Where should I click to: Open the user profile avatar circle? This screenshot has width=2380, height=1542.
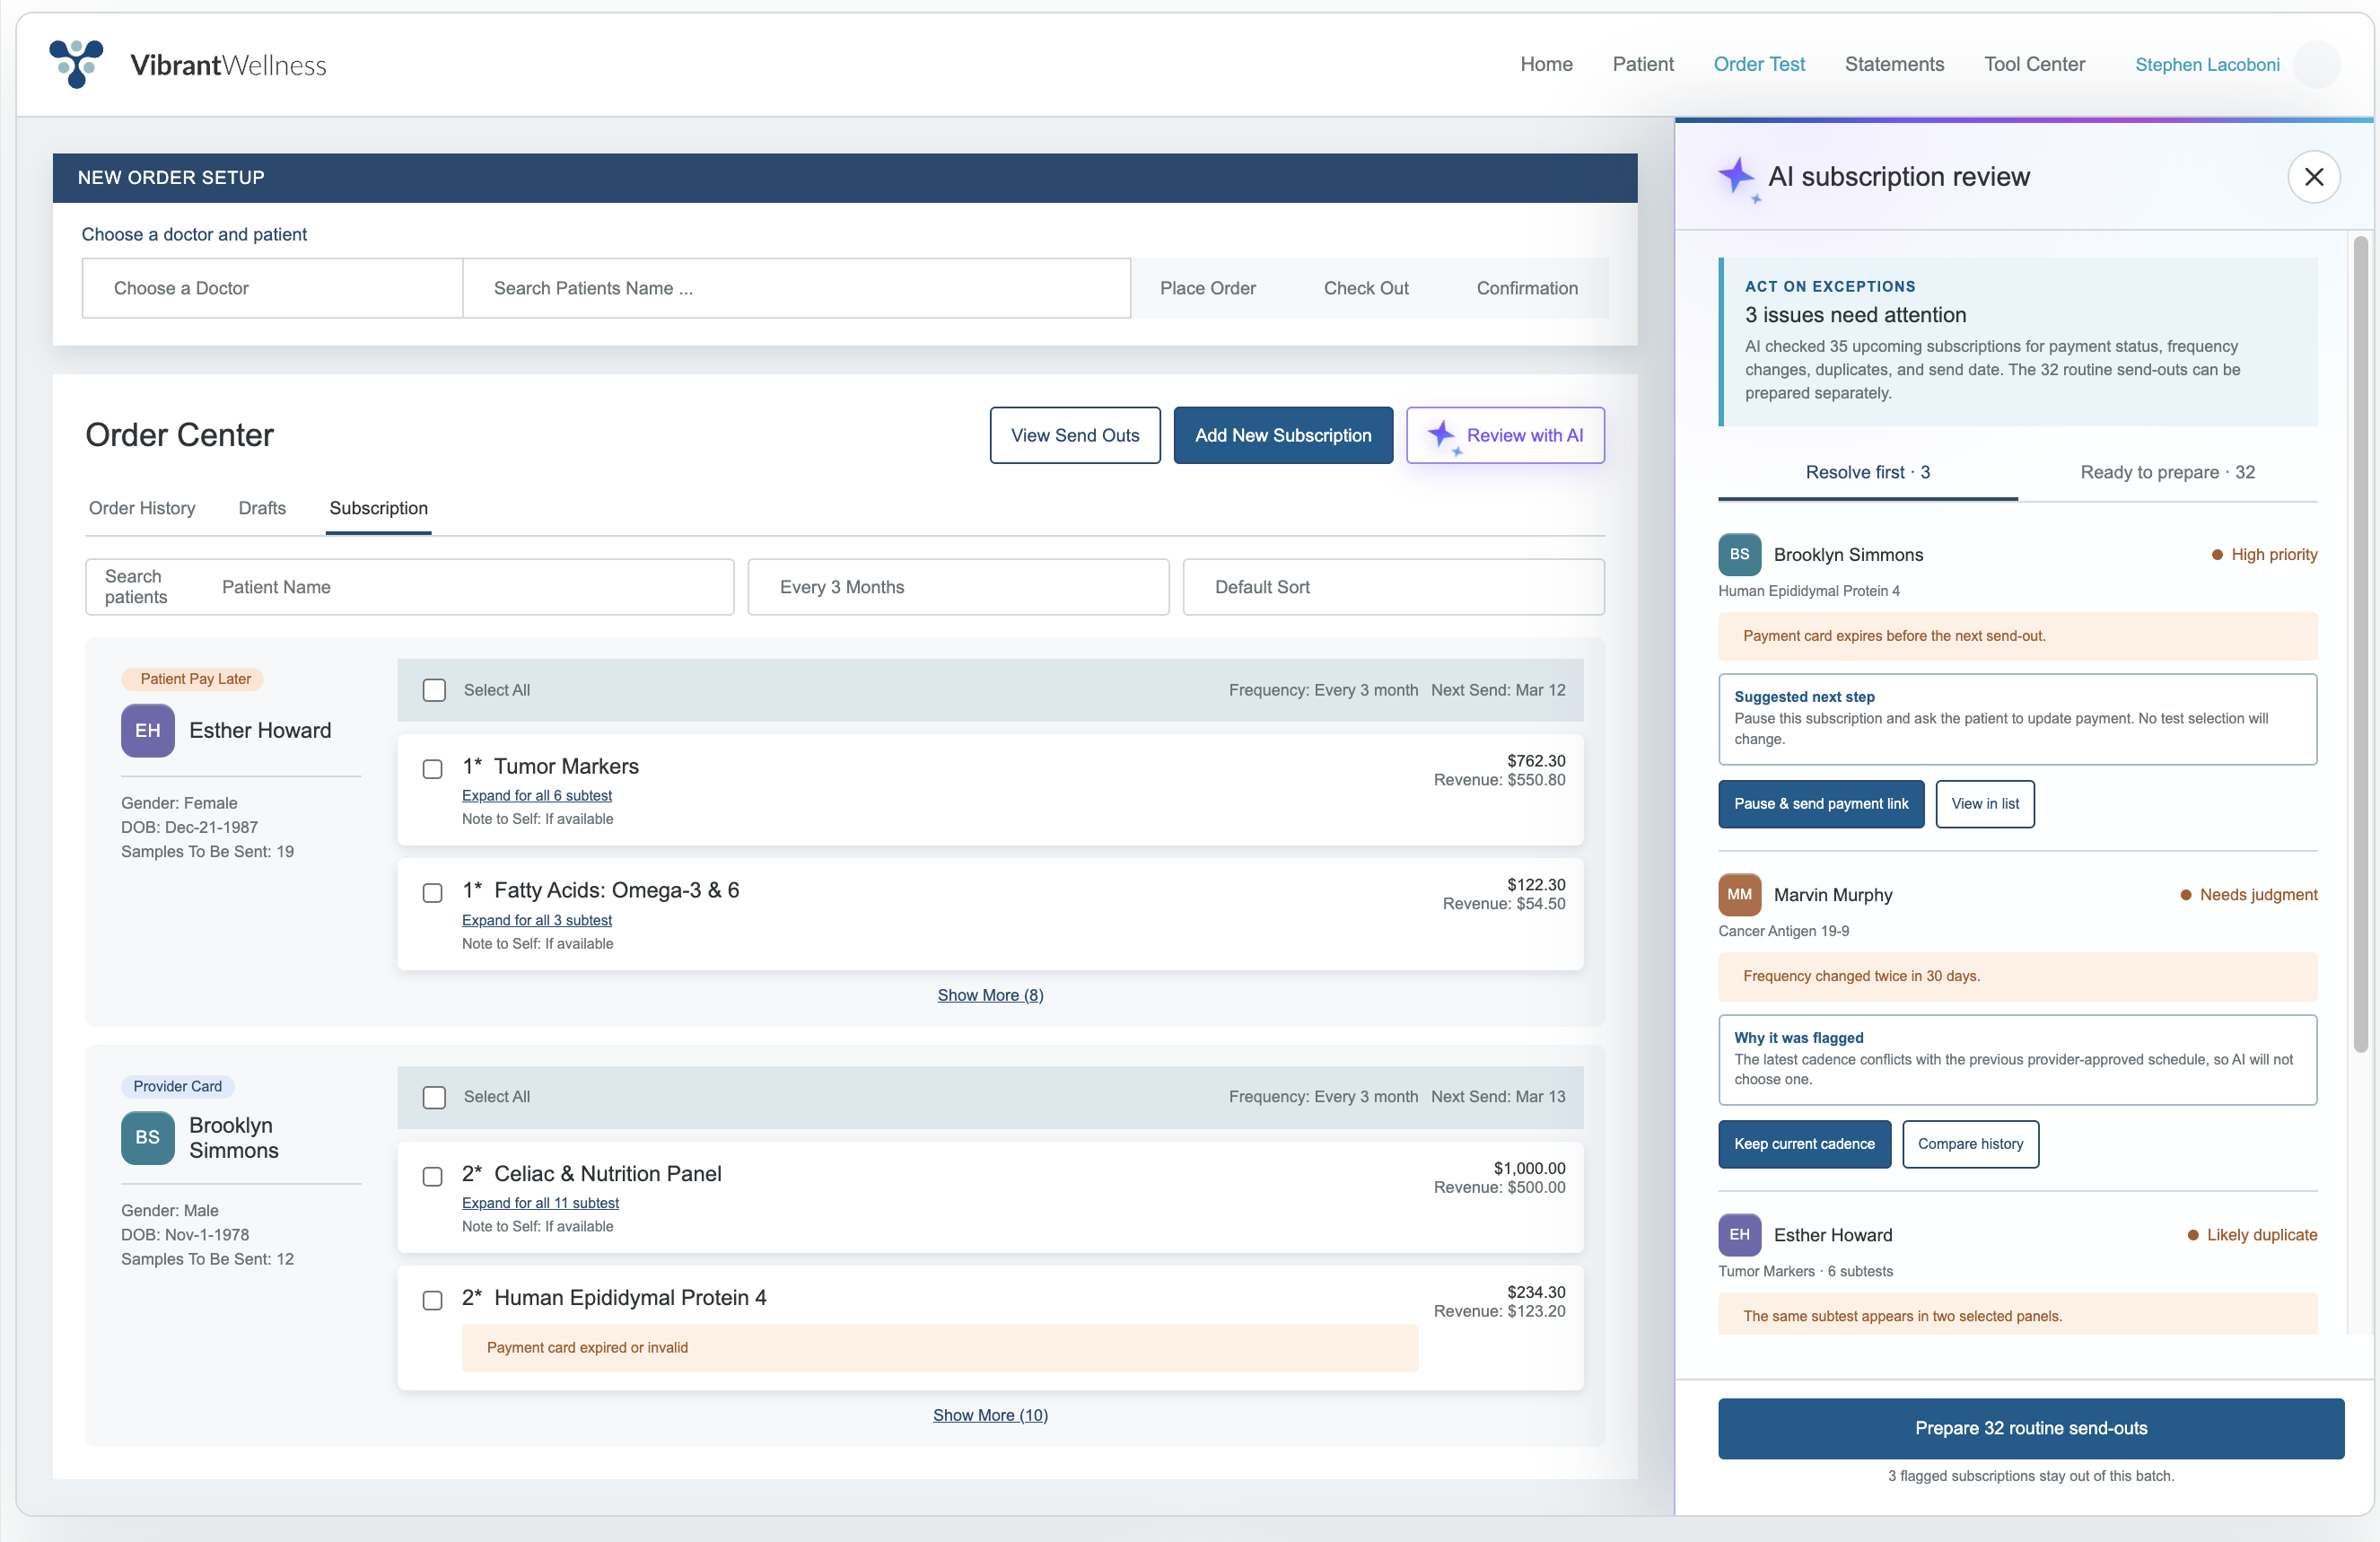coord(2316,64)
